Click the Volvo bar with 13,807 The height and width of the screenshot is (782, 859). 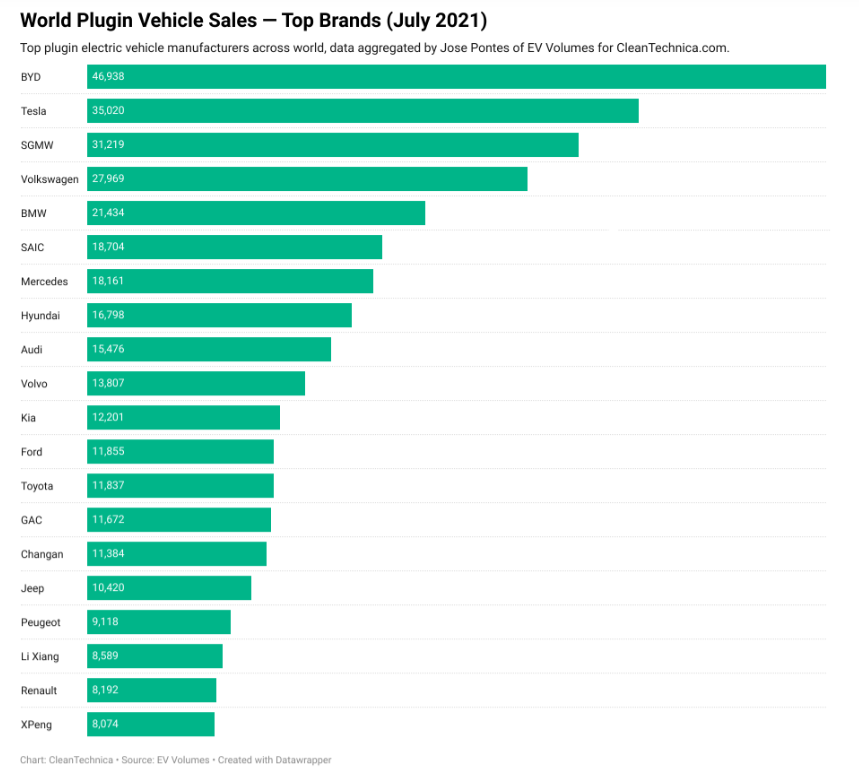pos(196,383)
